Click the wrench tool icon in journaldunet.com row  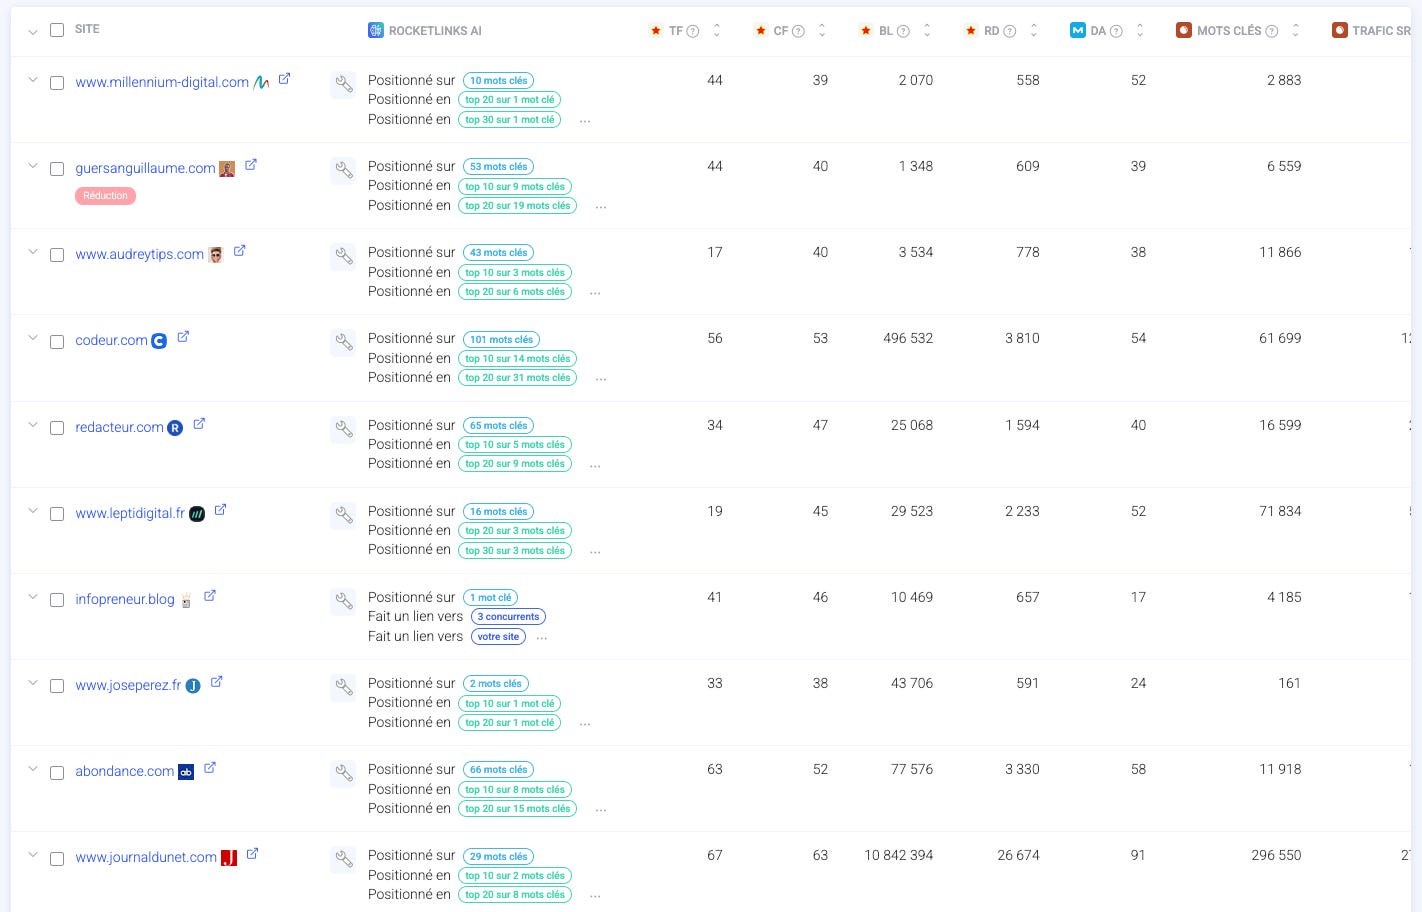(x=343, y=859)
